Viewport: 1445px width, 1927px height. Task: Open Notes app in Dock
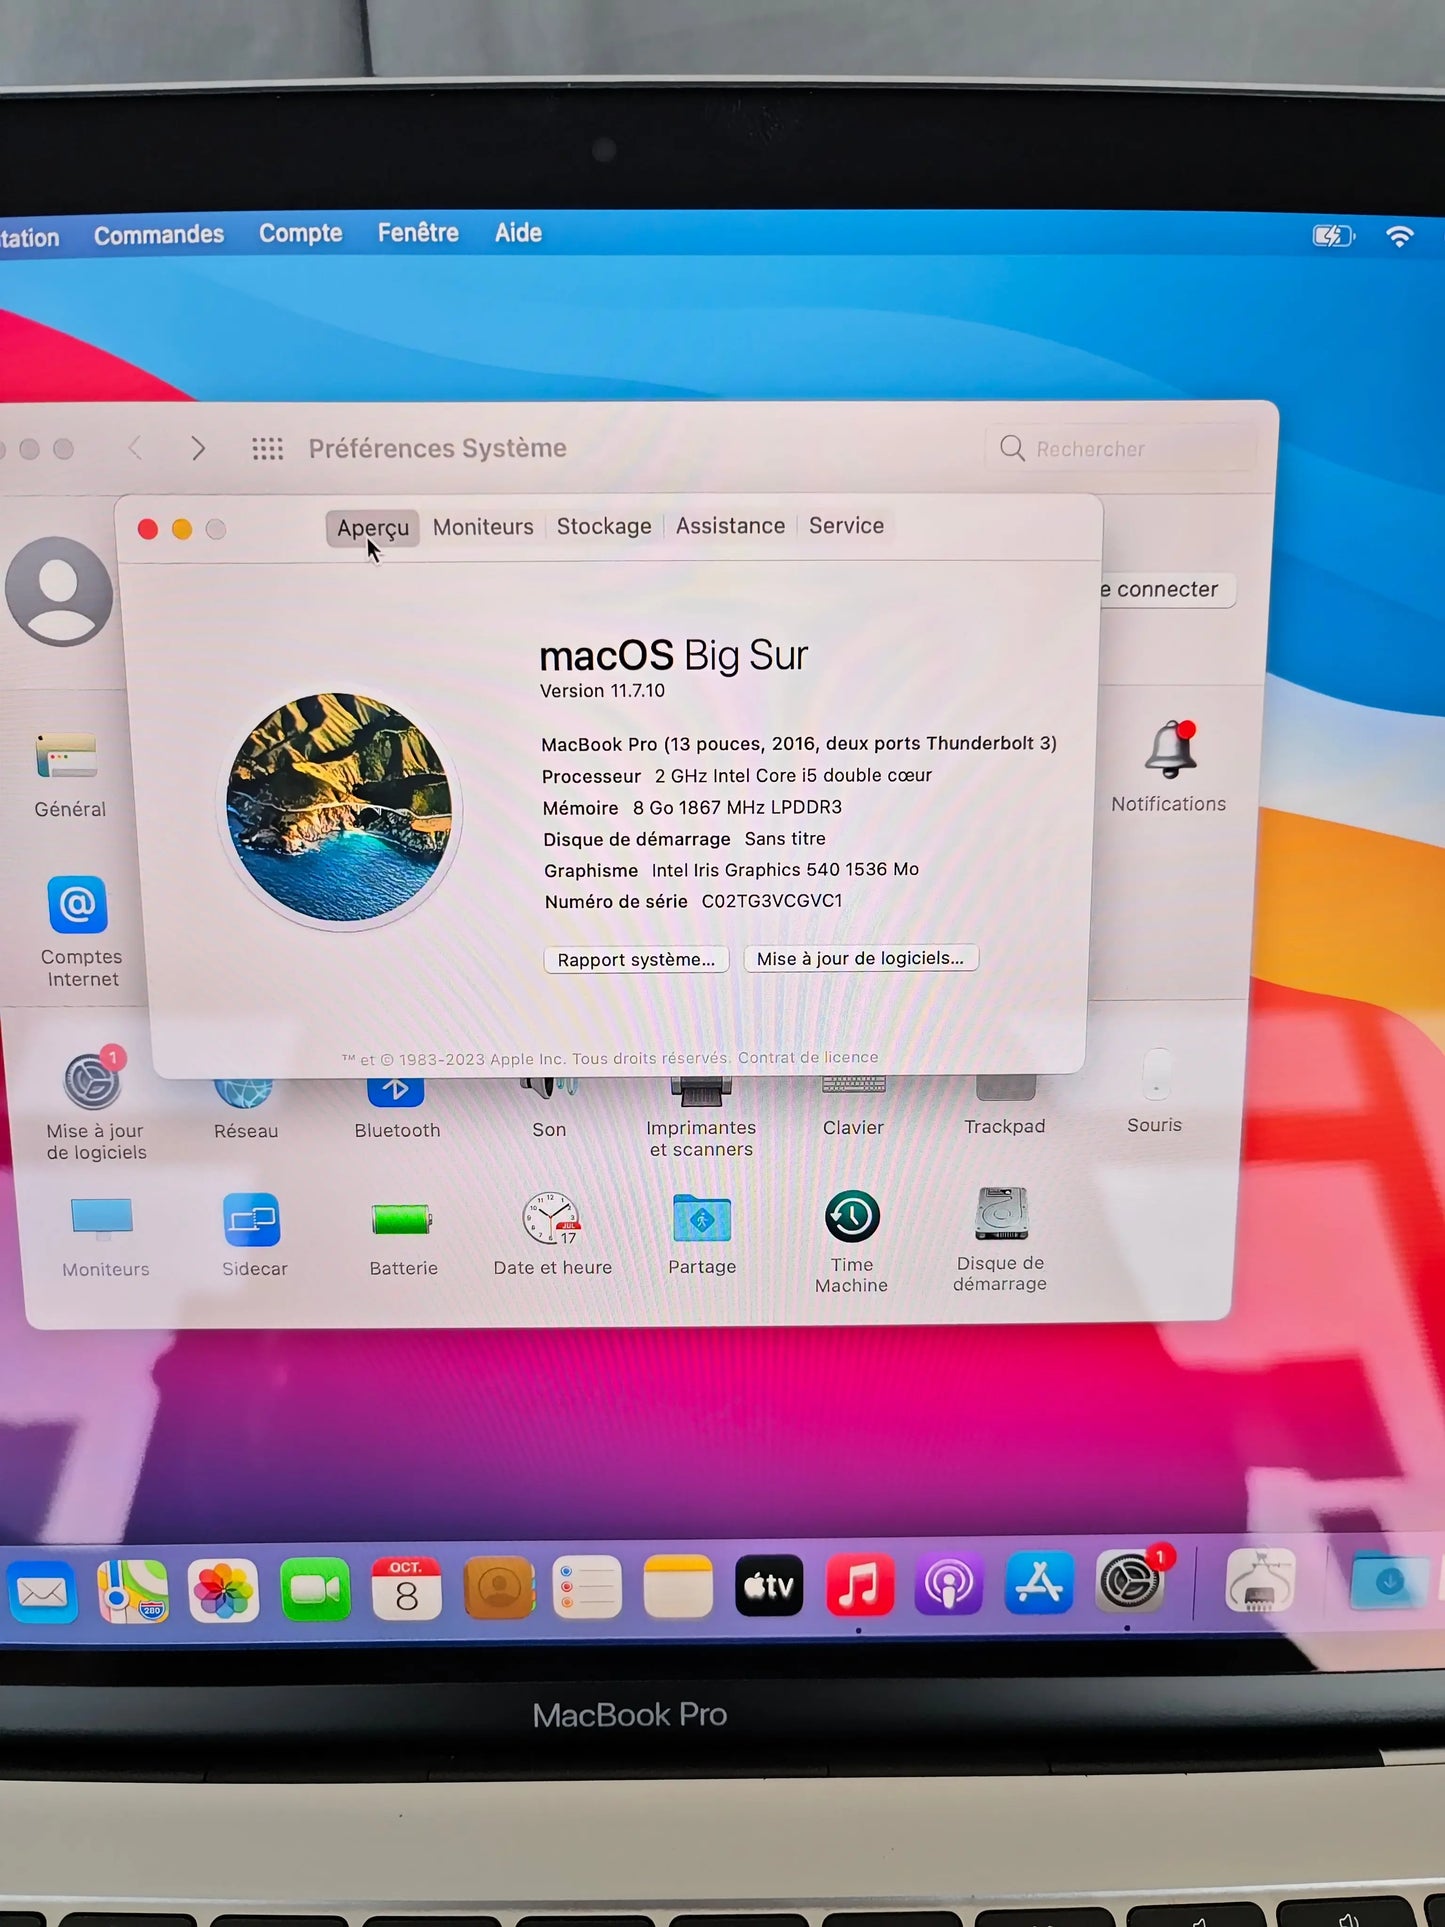[x=678, y=1586]
